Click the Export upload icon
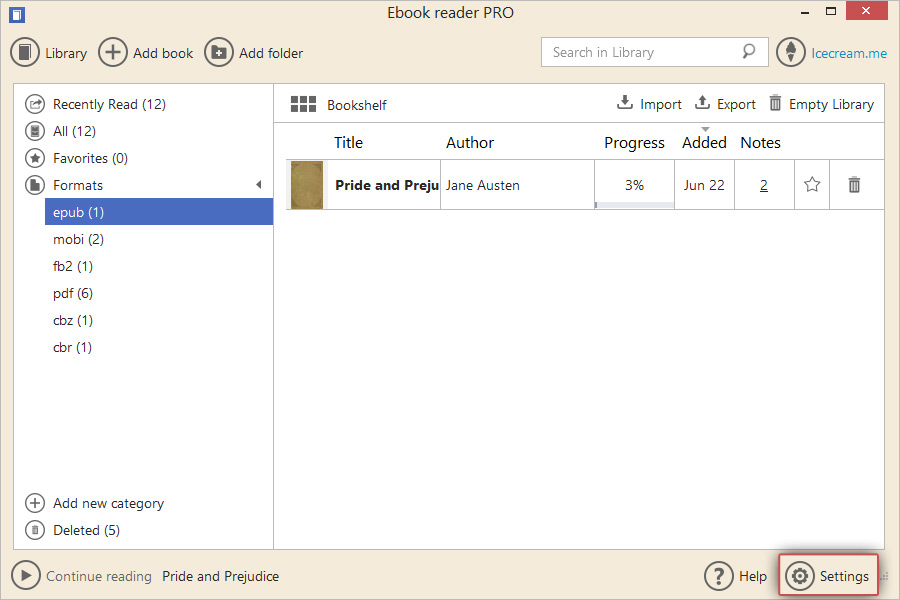This screenshot has height=600, width=900. (x=702, y=102)
